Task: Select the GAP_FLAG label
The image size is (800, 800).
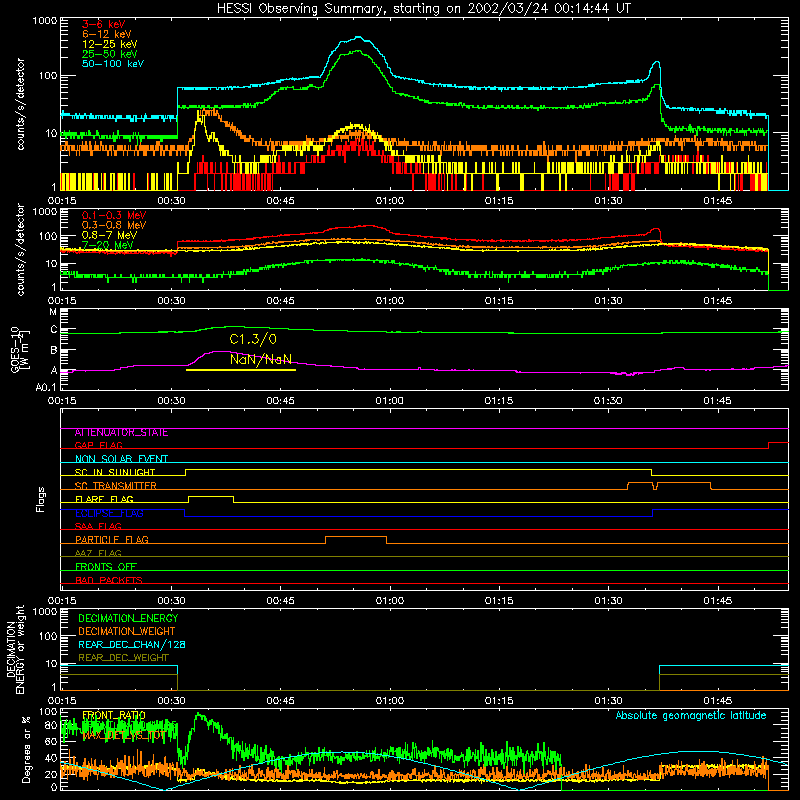Action: 98,445
